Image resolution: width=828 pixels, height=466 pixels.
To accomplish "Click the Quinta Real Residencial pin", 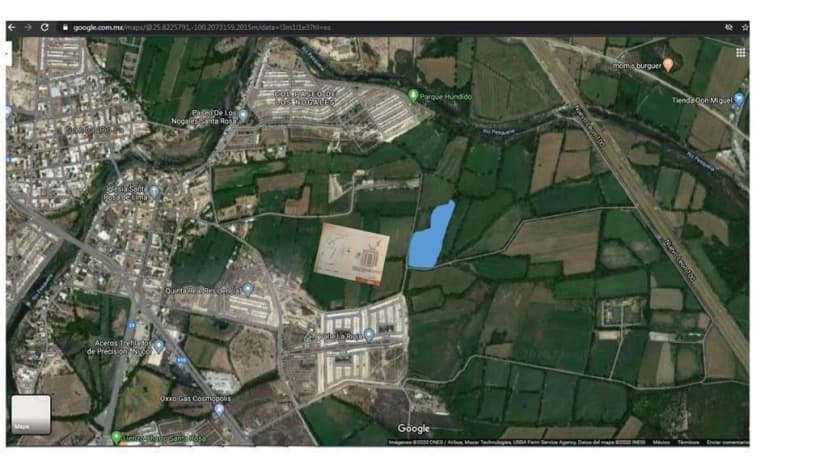I will point(247,290).
